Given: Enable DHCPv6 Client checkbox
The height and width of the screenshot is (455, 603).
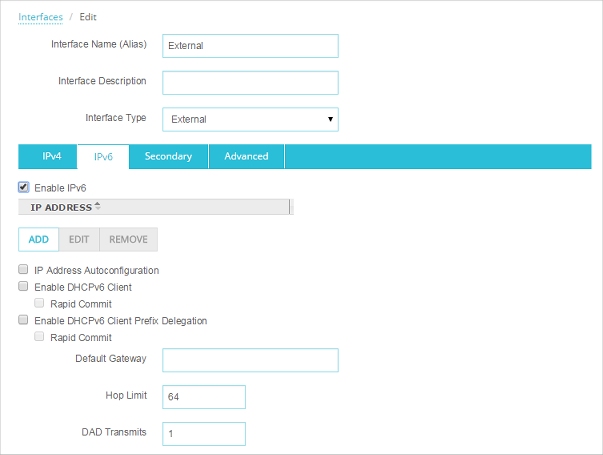Looking at the screenshot, I should (24, 287).
